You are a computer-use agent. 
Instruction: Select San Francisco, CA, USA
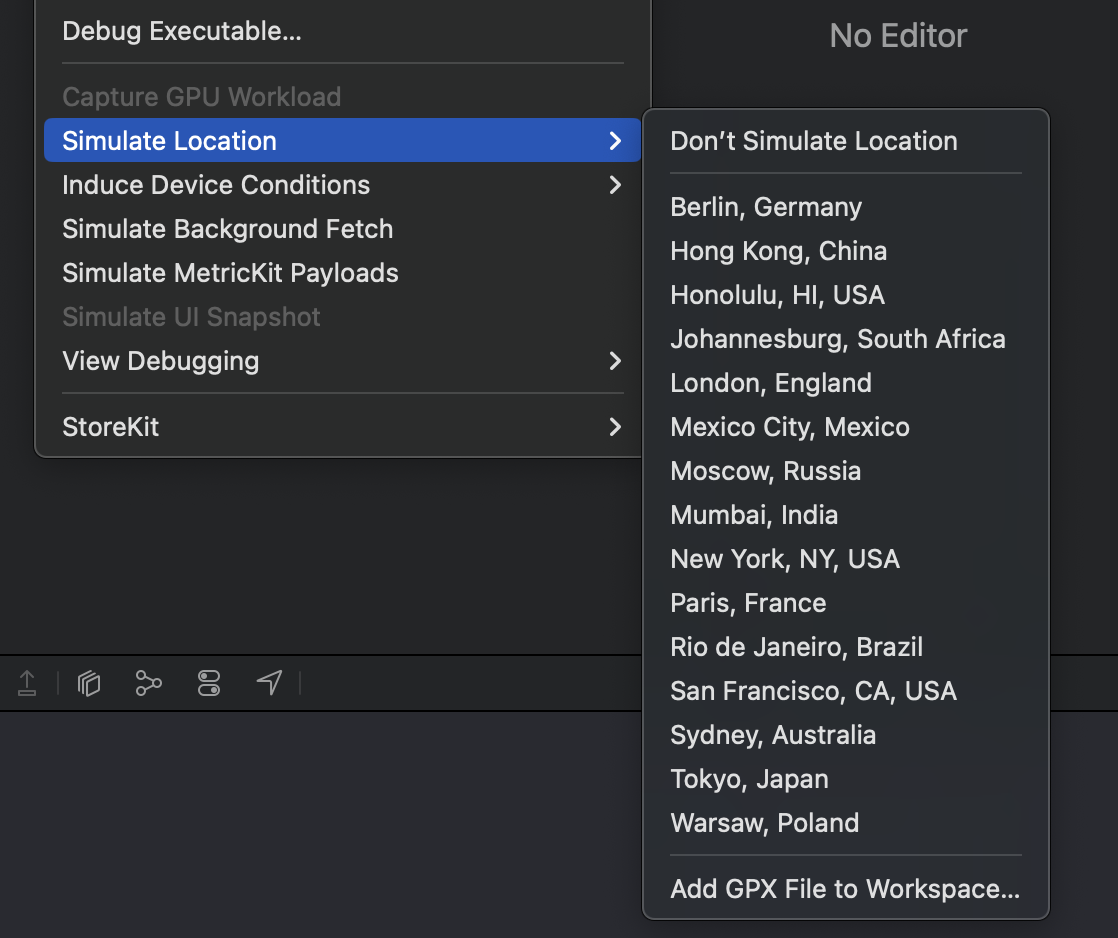tap(846, 691)
